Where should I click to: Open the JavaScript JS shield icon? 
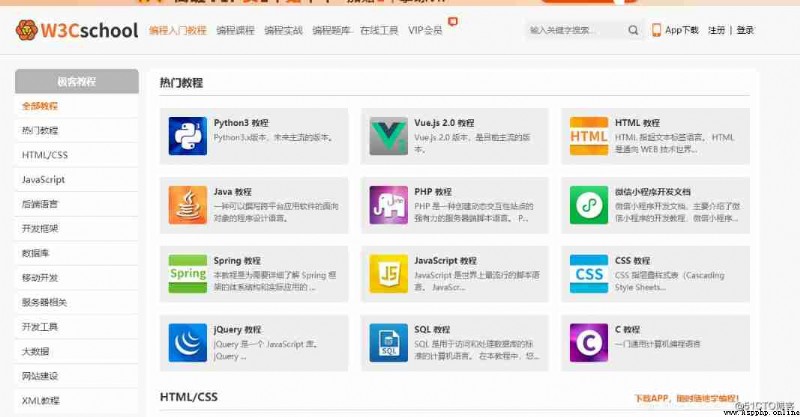[388, 274]
